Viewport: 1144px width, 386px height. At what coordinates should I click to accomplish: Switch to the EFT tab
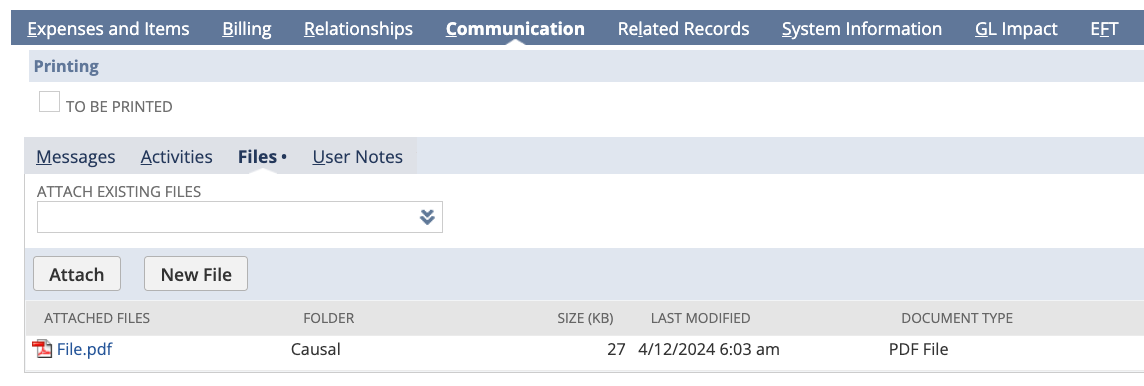click(1105, 29)
